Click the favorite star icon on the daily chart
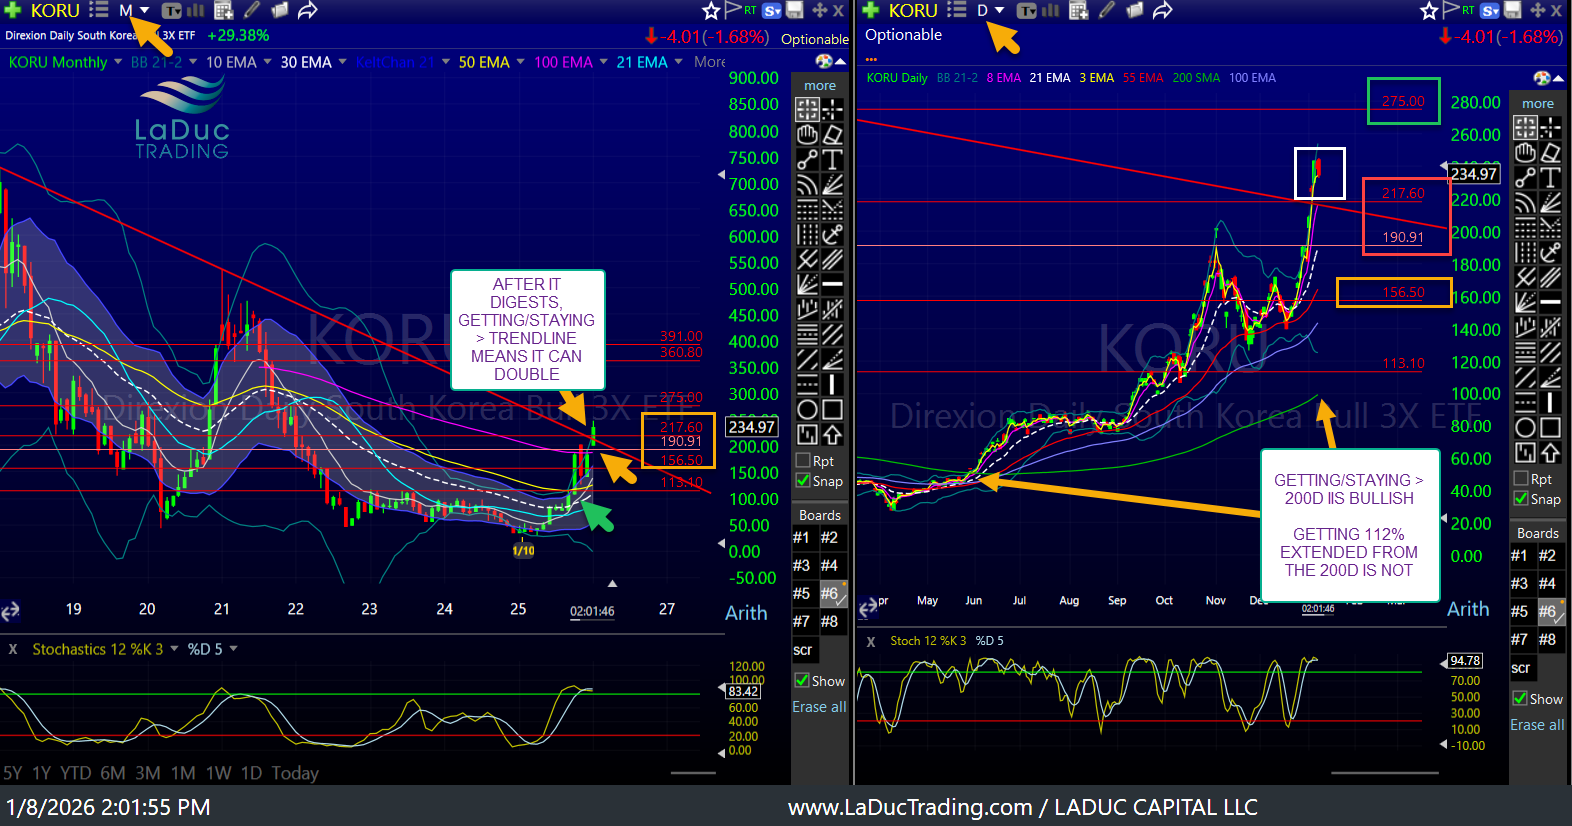 [x=1429, y=10]
